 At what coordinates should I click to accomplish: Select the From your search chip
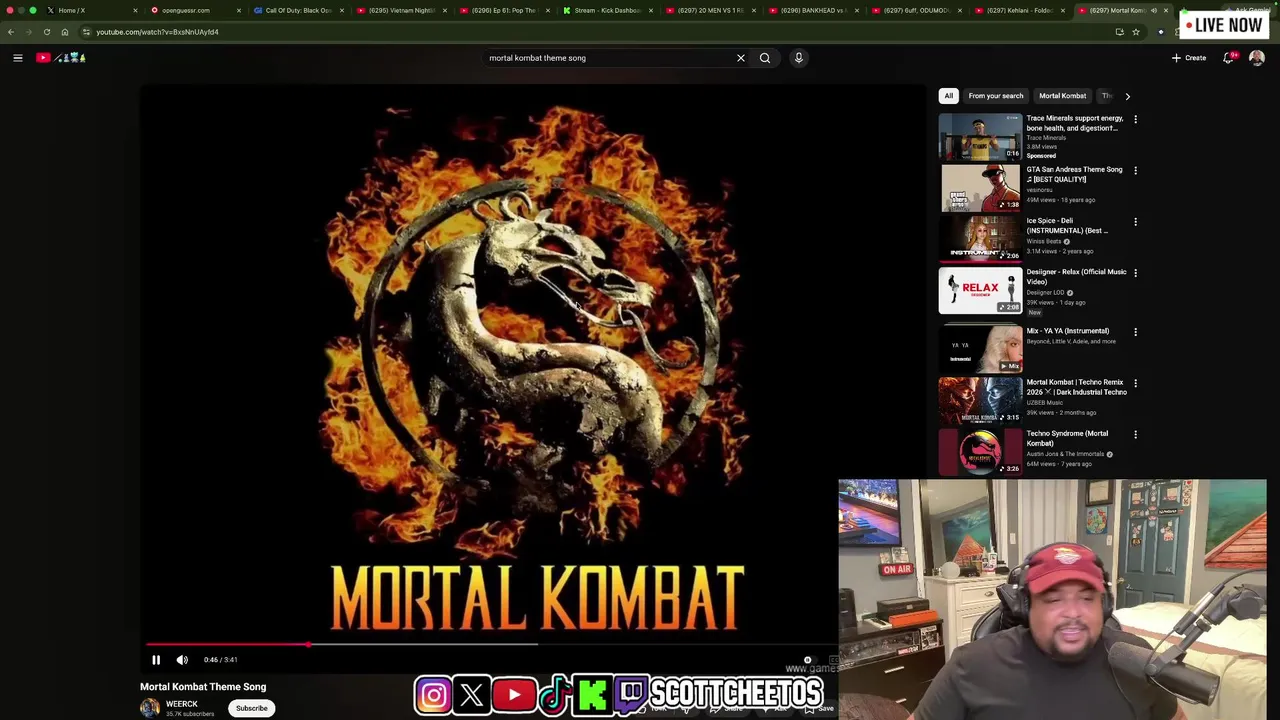(996, 96)
